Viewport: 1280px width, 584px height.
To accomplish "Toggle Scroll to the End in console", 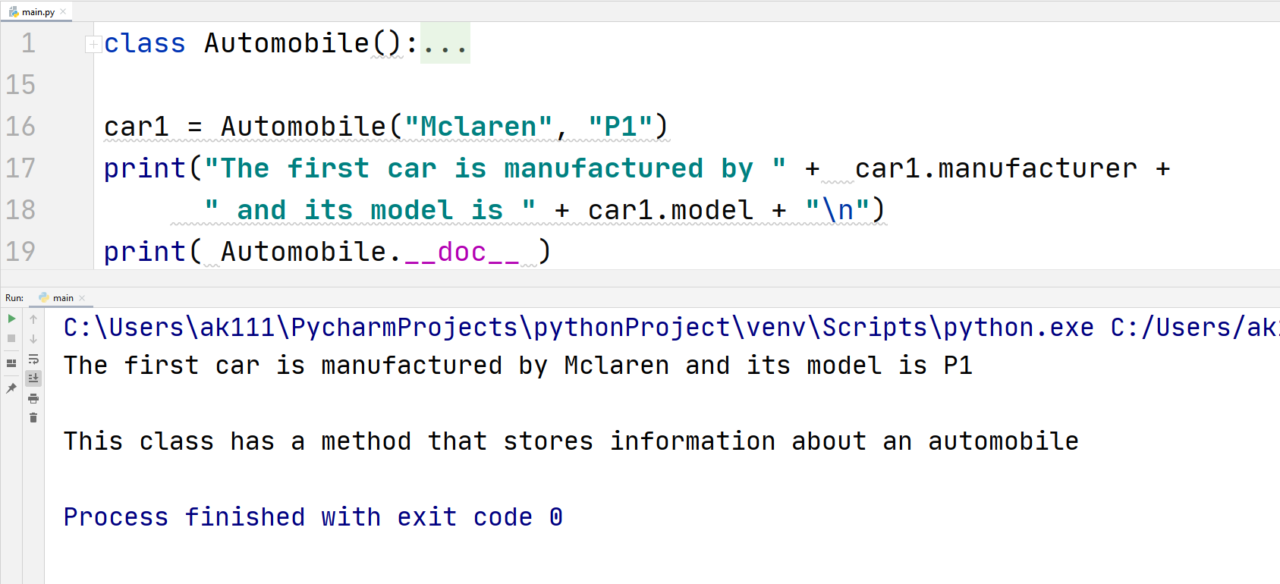I will 34,378.
